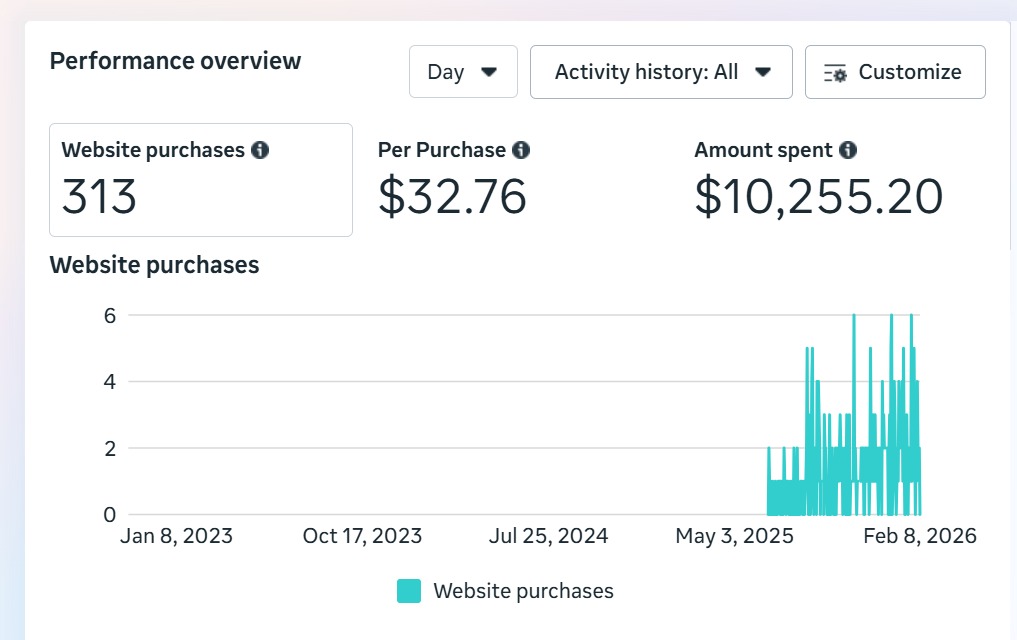The width and height of the screenshot is (1017, 640).
Task: Click the Feb 8, 2026 axis date
Action: pos(920,536)
